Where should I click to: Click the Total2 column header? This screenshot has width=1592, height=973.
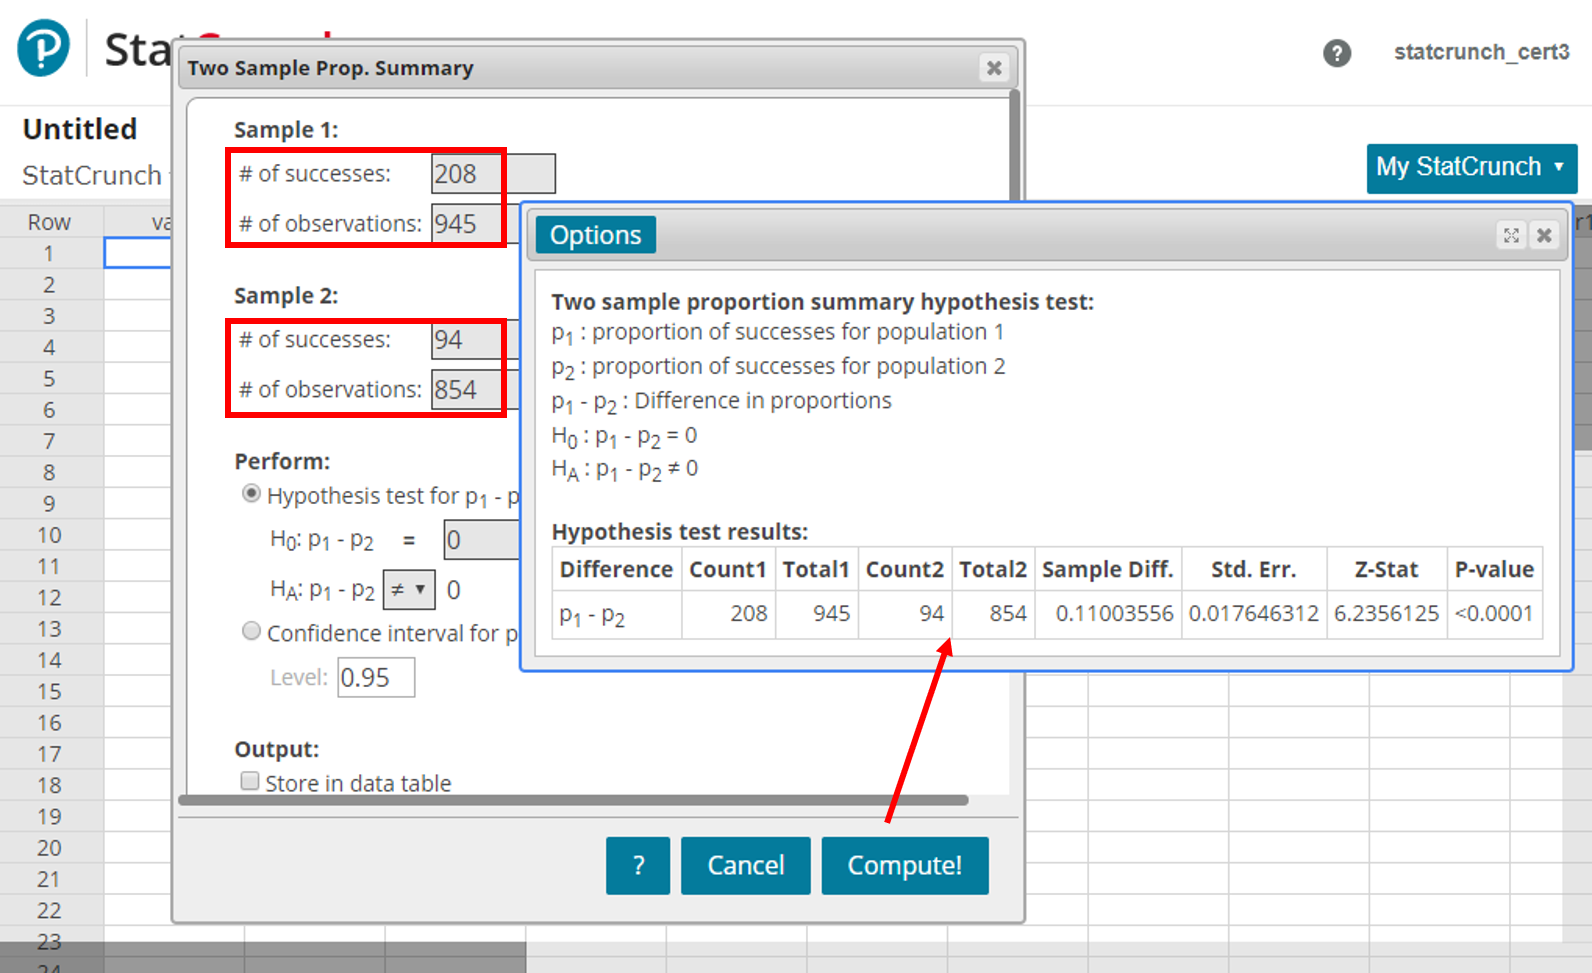993,570
